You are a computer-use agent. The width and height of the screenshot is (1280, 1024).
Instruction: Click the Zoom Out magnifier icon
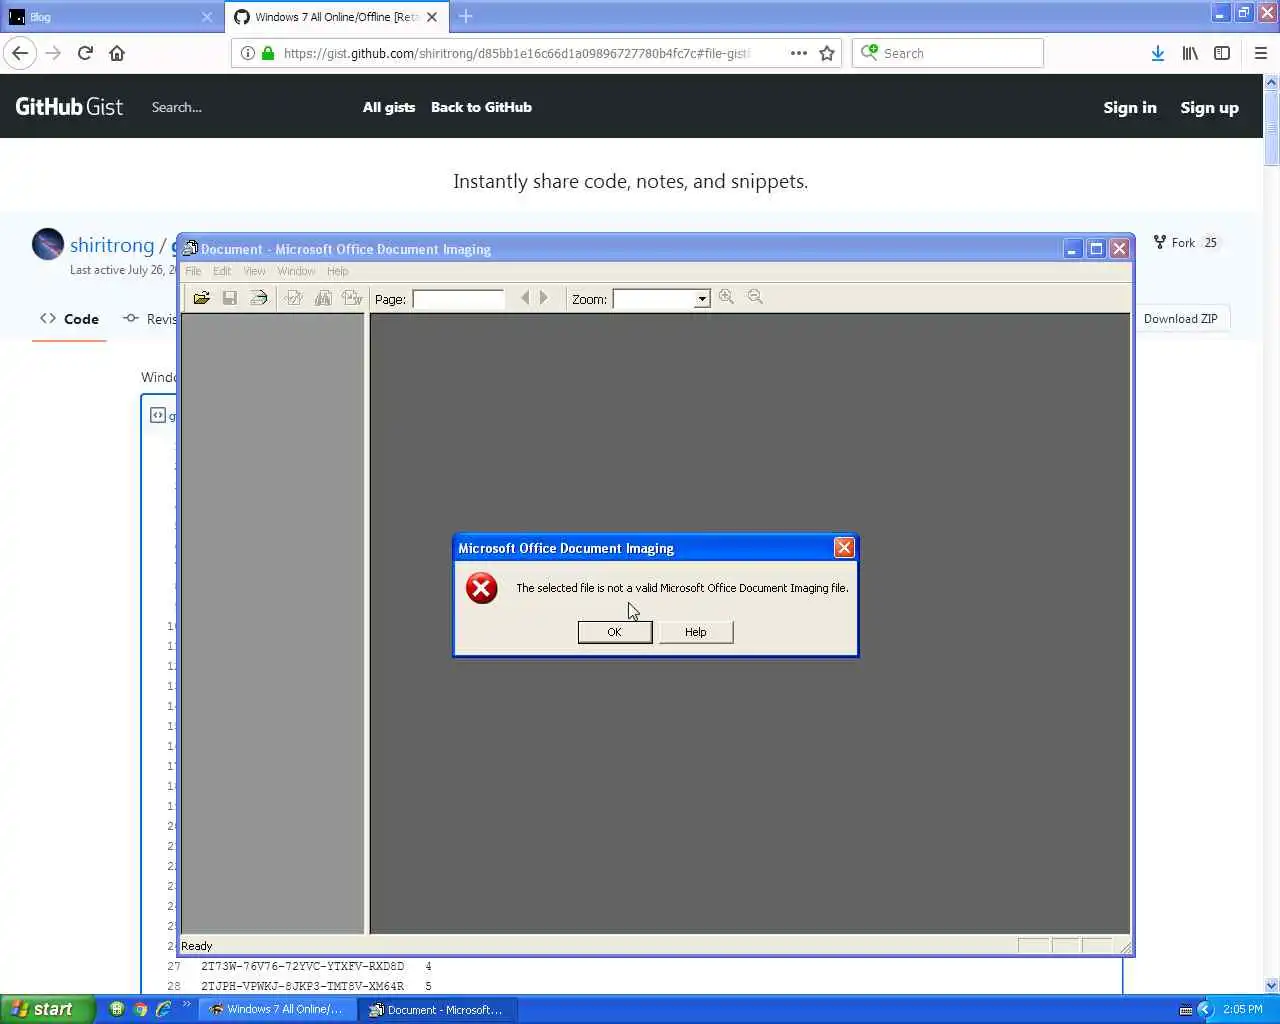point(756,297)
